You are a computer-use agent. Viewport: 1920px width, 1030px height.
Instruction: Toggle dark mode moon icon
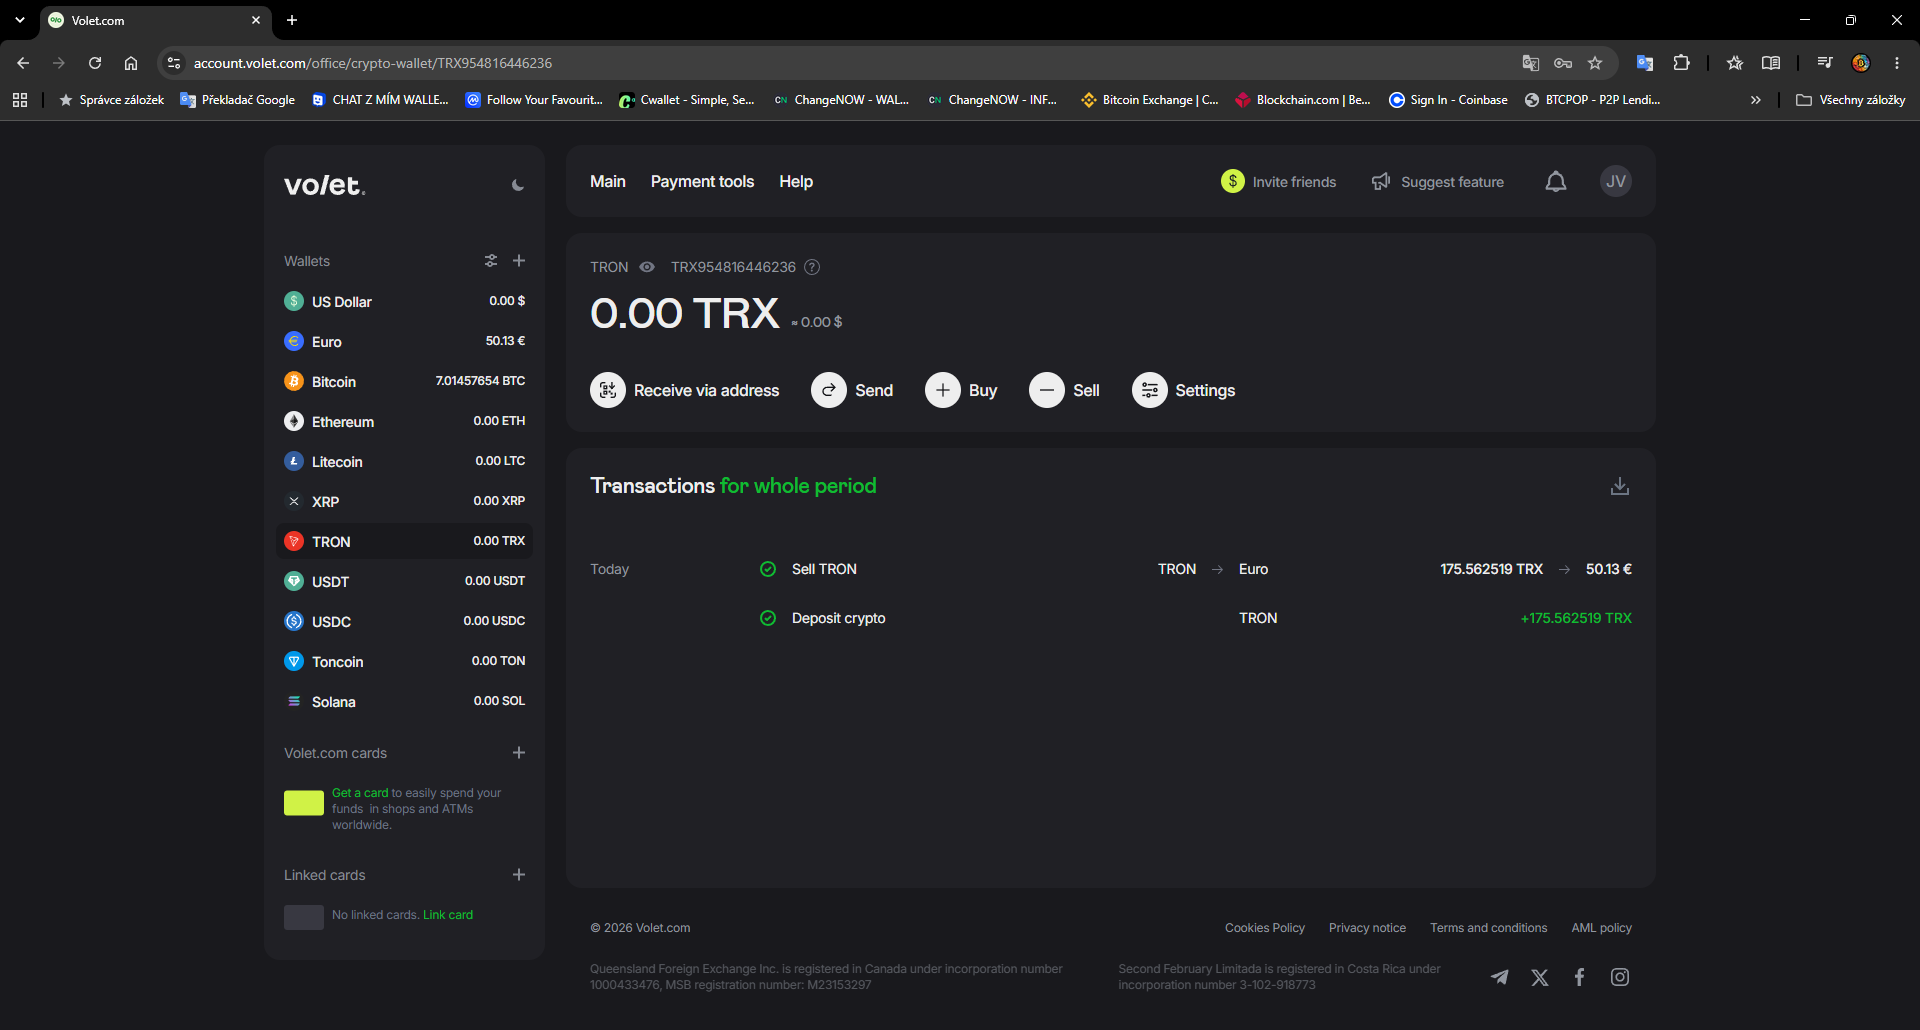517,185
